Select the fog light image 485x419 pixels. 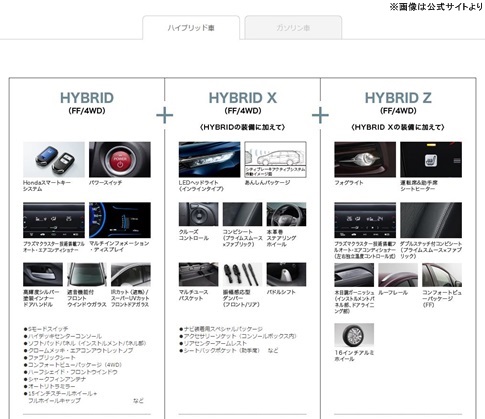[x=365, y=159]
